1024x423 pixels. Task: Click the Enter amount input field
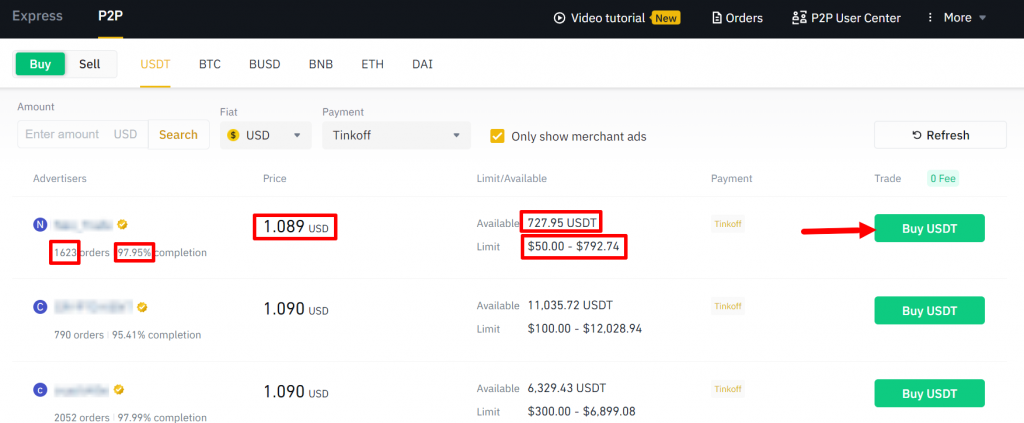click(83, 134)
